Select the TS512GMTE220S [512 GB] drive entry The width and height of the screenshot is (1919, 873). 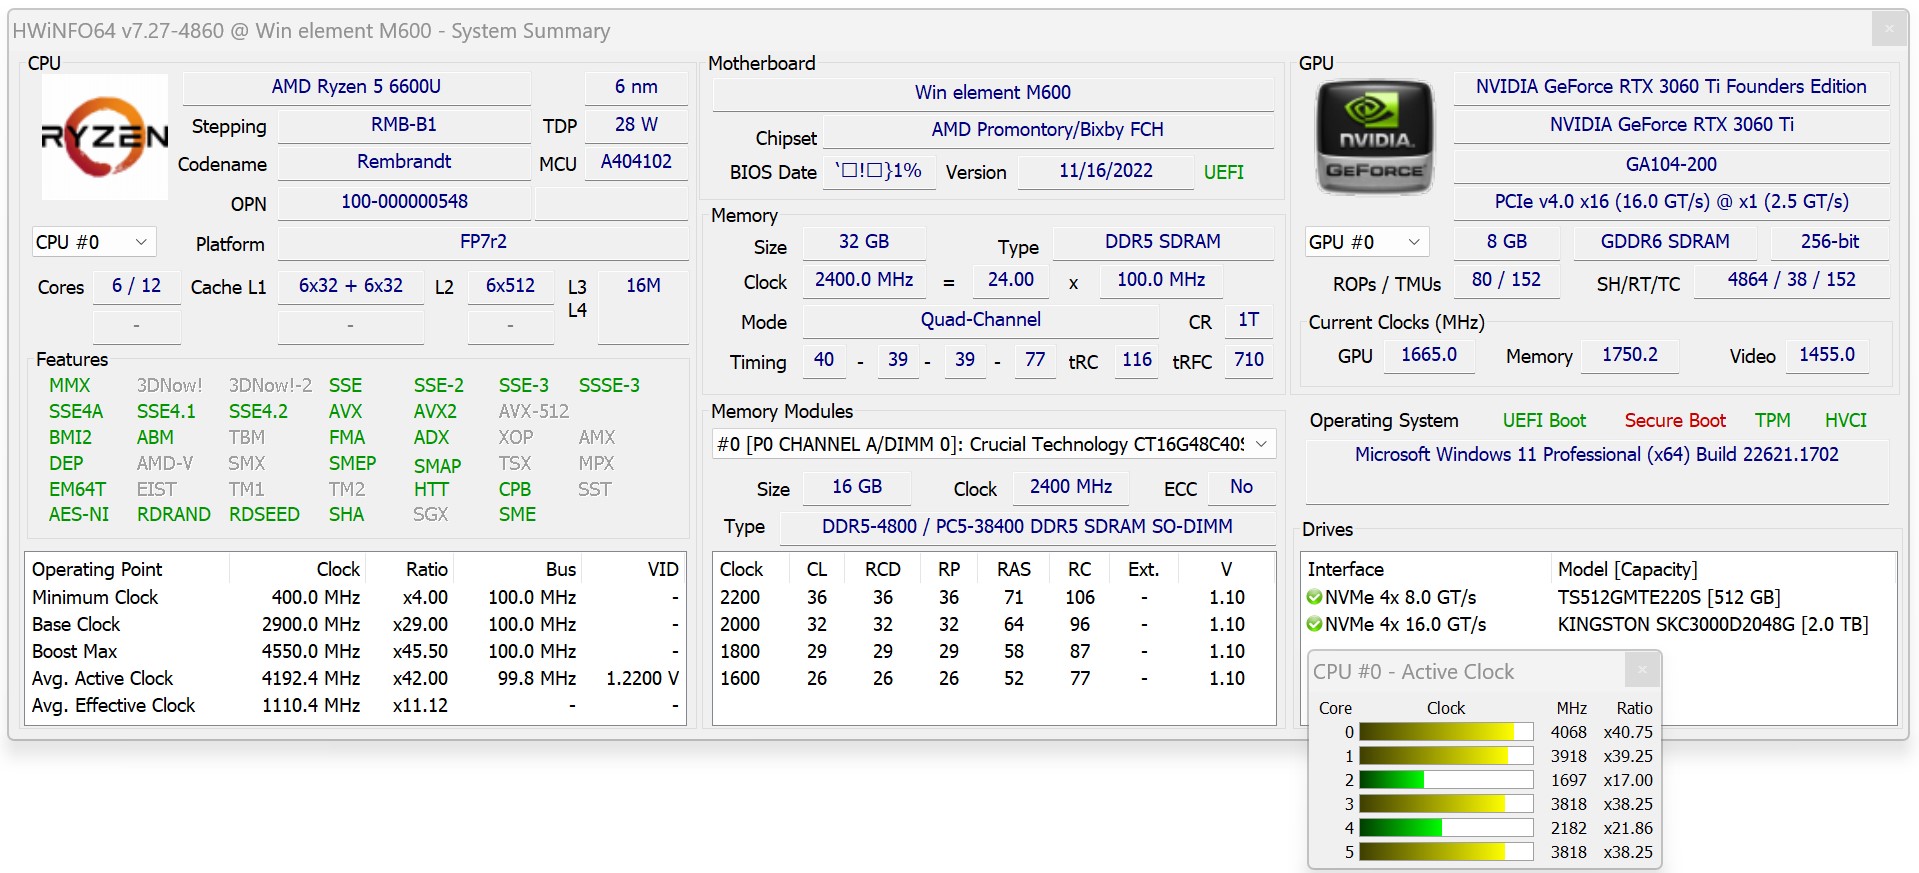pos(1669,597)
